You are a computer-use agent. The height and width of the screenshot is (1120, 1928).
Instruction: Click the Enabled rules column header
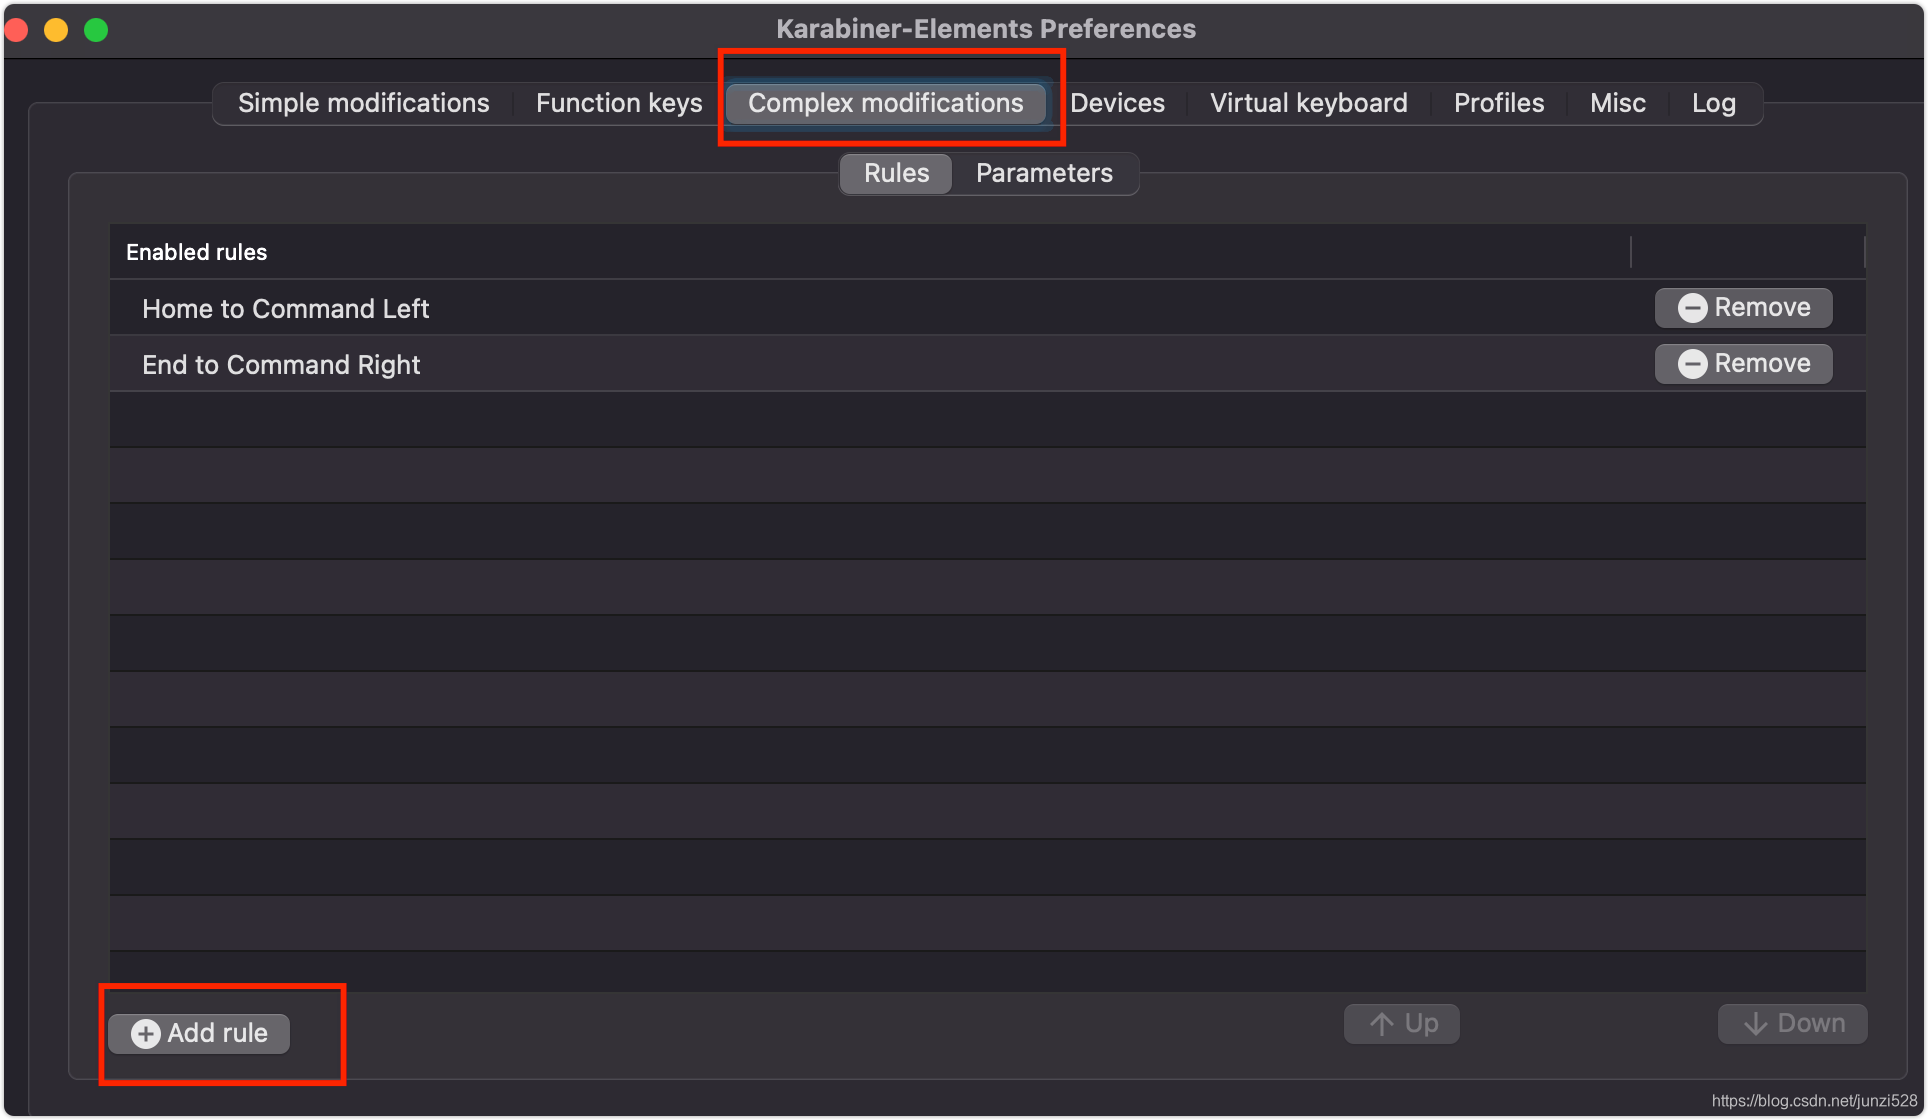coord(870,252)
